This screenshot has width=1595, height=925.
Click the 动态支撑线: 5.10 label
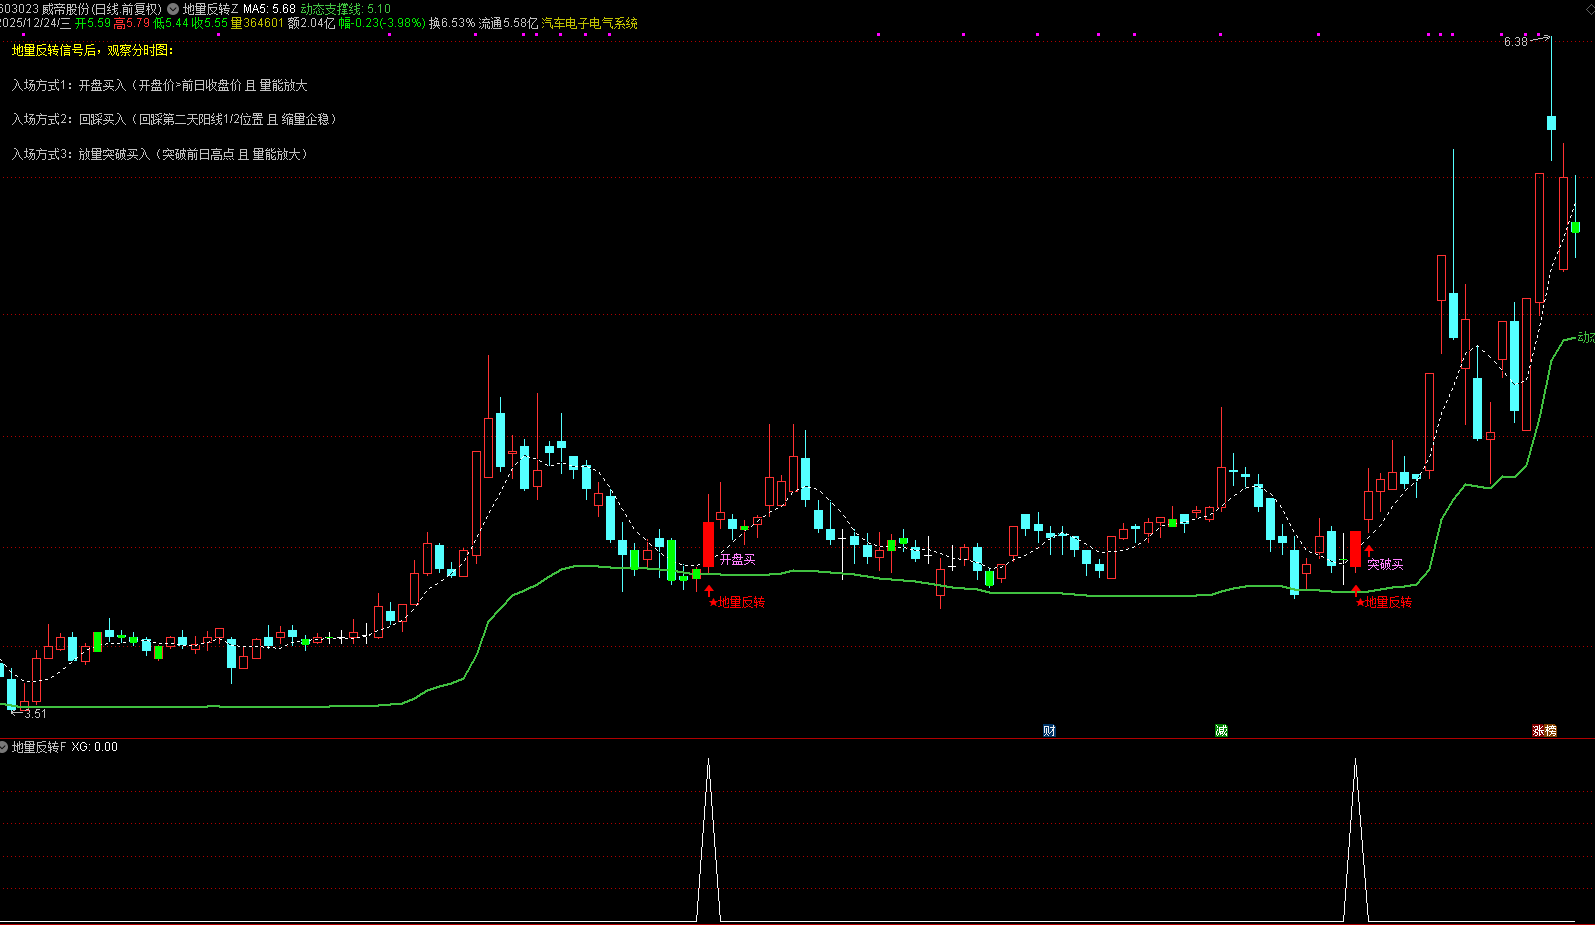(346, 9)
